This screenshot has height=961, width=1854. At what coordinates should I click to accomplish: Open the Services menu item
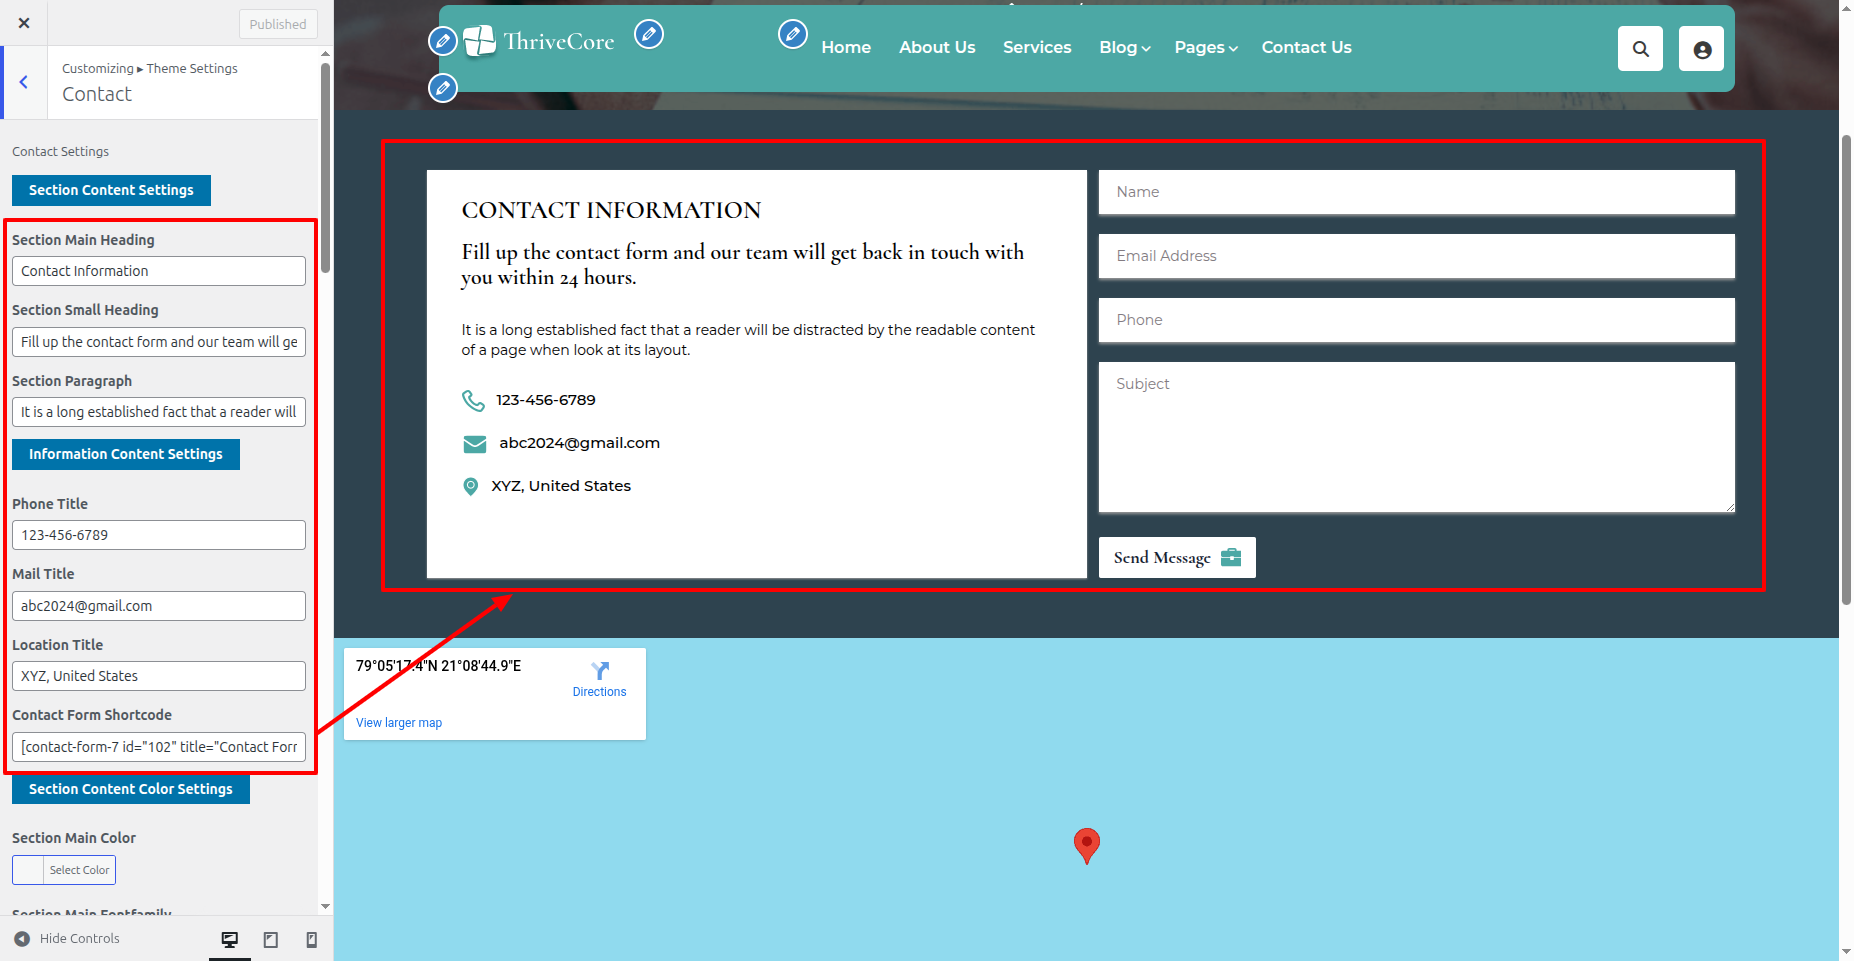coord(1036,47)
